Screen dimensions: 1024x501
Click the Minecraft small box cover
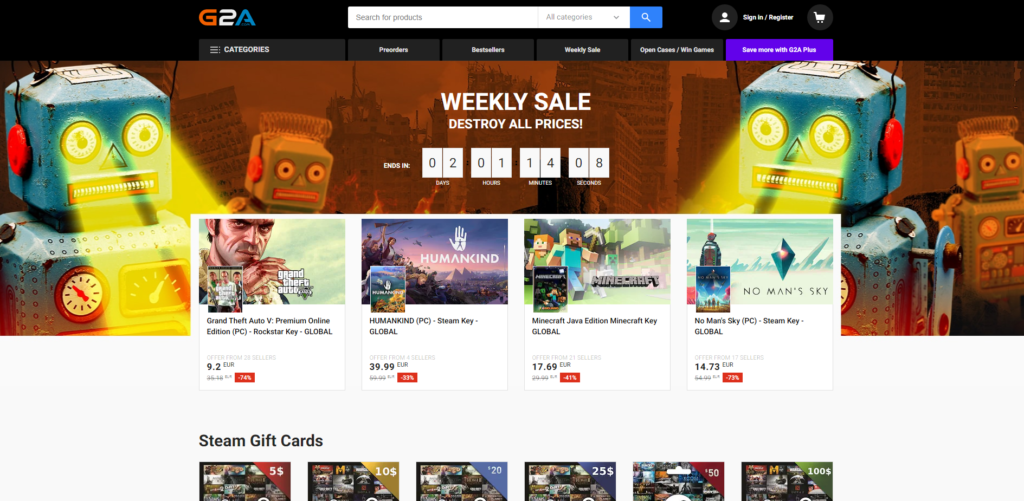click(x=551, y=289)
